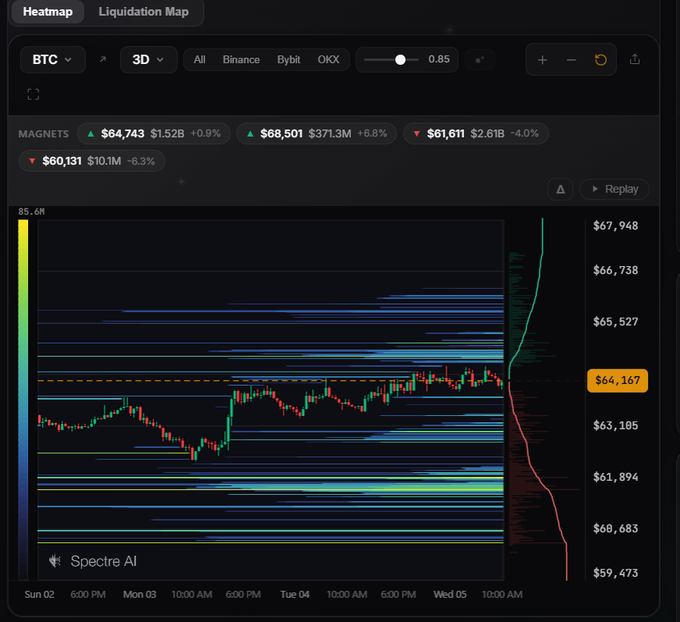This screenshot has width=680, height=622.
Task: Click the Mon 03 time axis label
Action: [140, 594]
